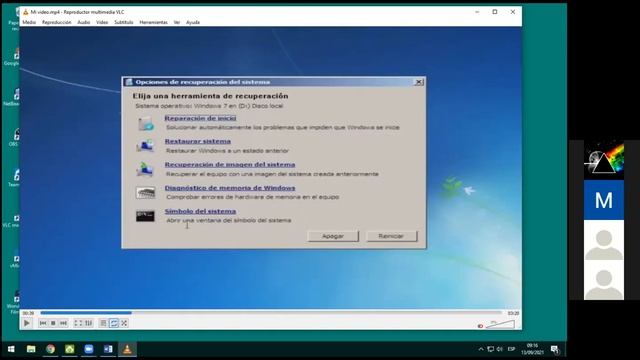Switch to Zoom in the taskbar
Image resolution: width=640 pixels, height=360 pixels.
pyautogui.click(x=89, y=349)
